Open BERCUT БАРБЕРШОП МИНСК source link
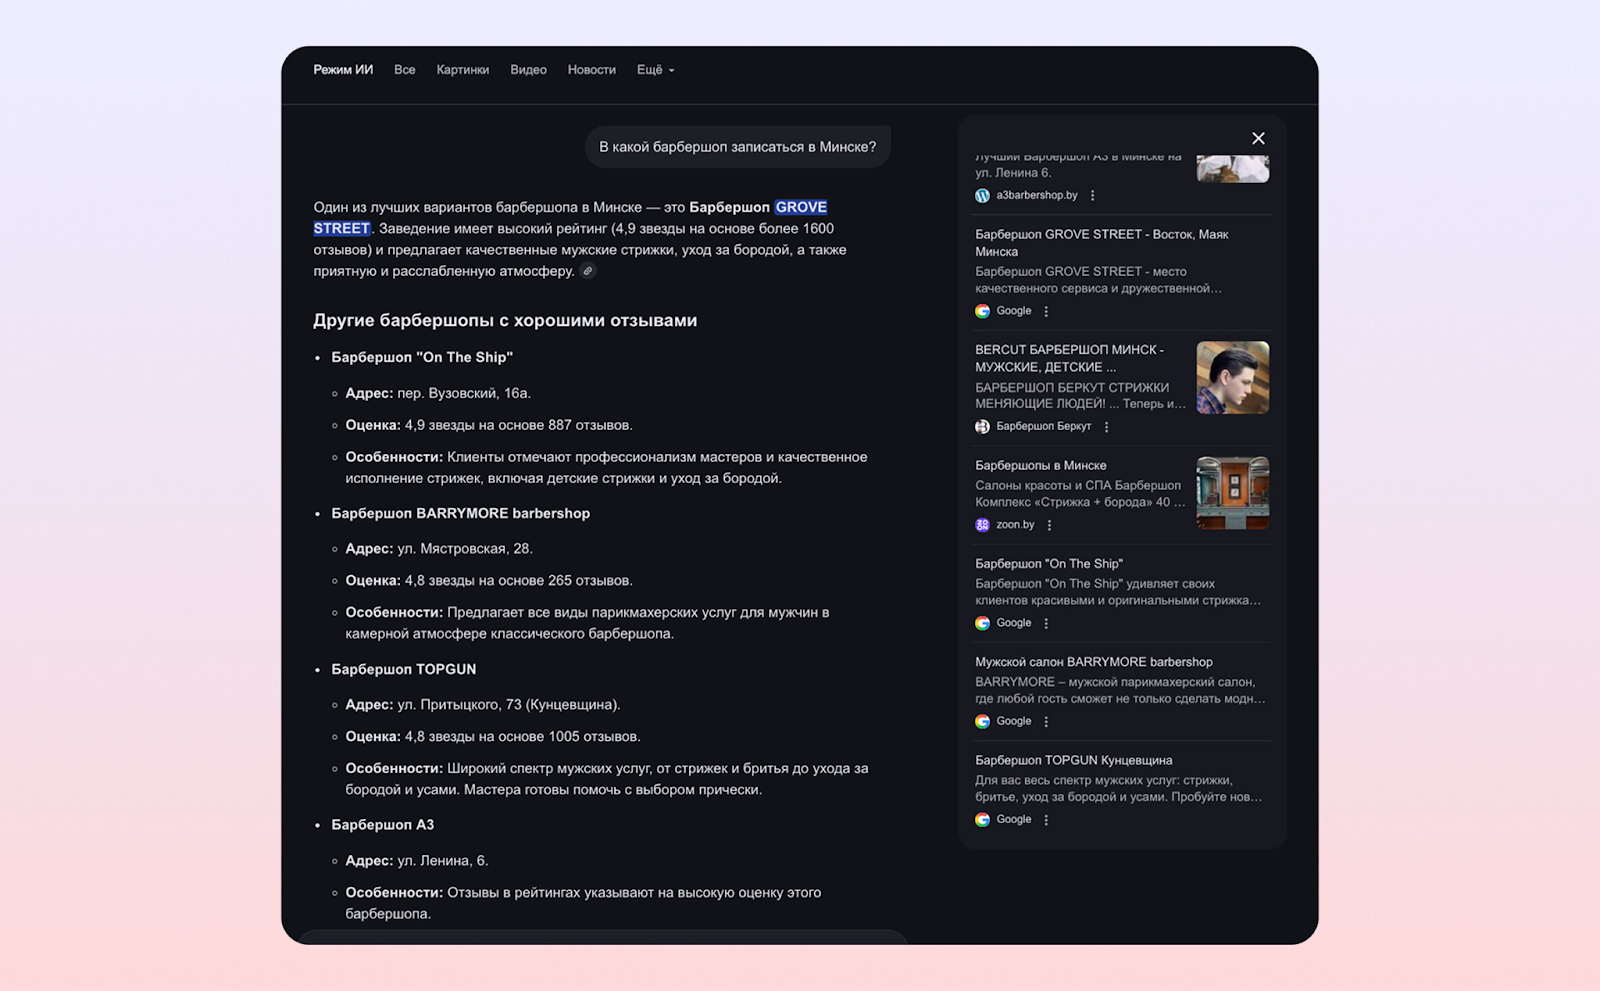Viewport: 1600px width, 991px height. [x=1070, y=358]
